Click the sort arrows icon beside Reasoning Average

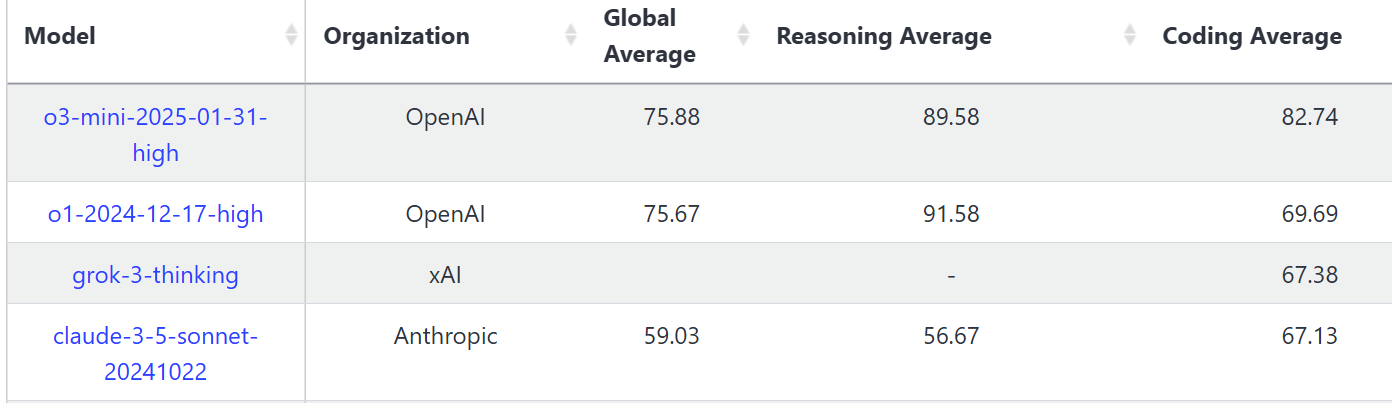click(1130, 36)
